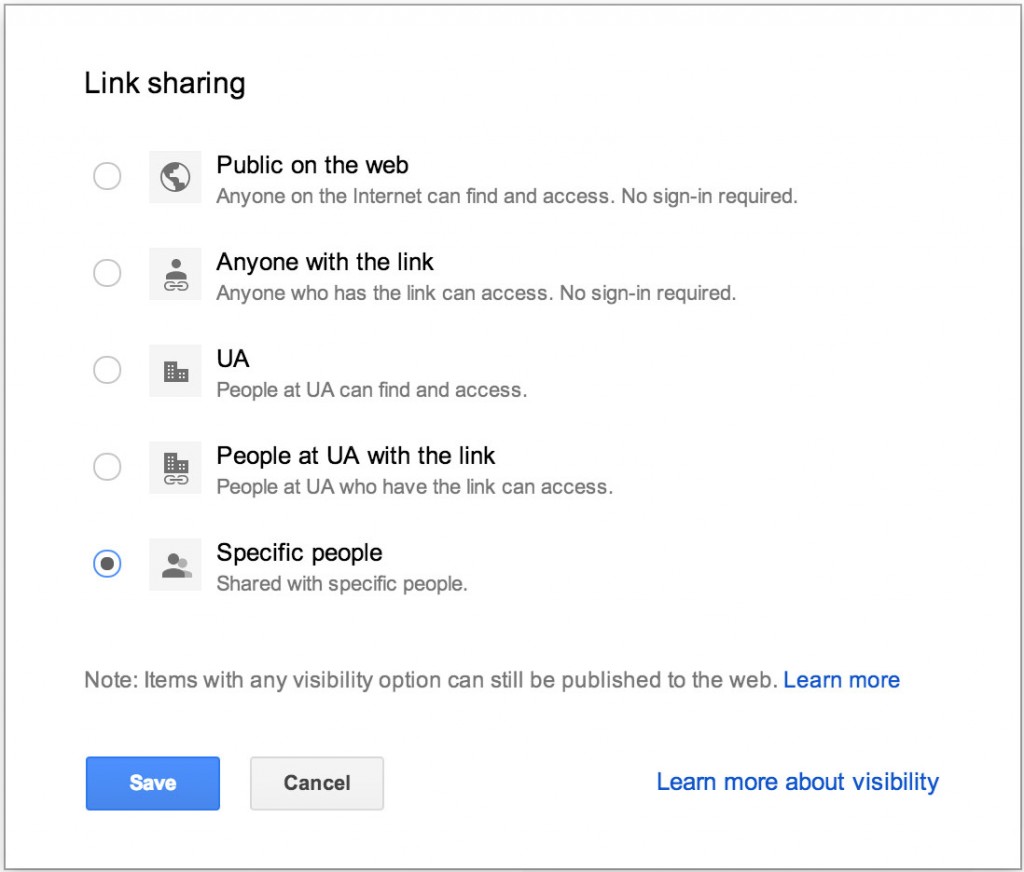Click the selected Specific people radio button
The width and height of the screenshot is (1024, 872).
[x=107, y=564]
